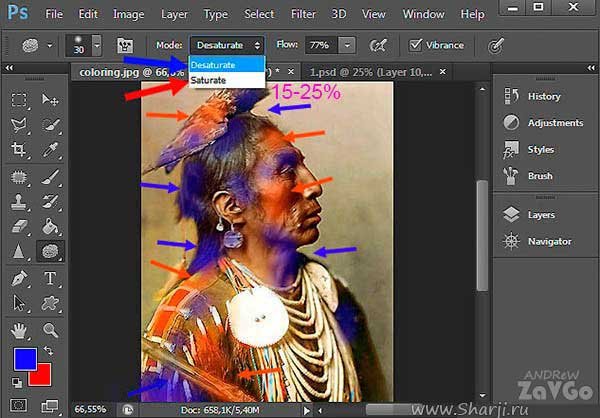Pick the Eyedropper tool

click(x=49, y=150)
